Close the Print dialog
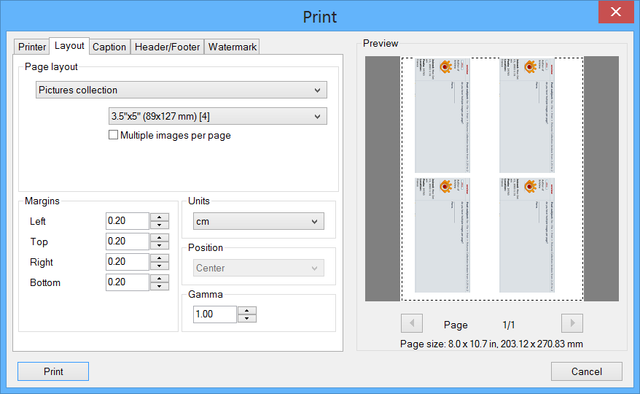 (x=616, y=12)
